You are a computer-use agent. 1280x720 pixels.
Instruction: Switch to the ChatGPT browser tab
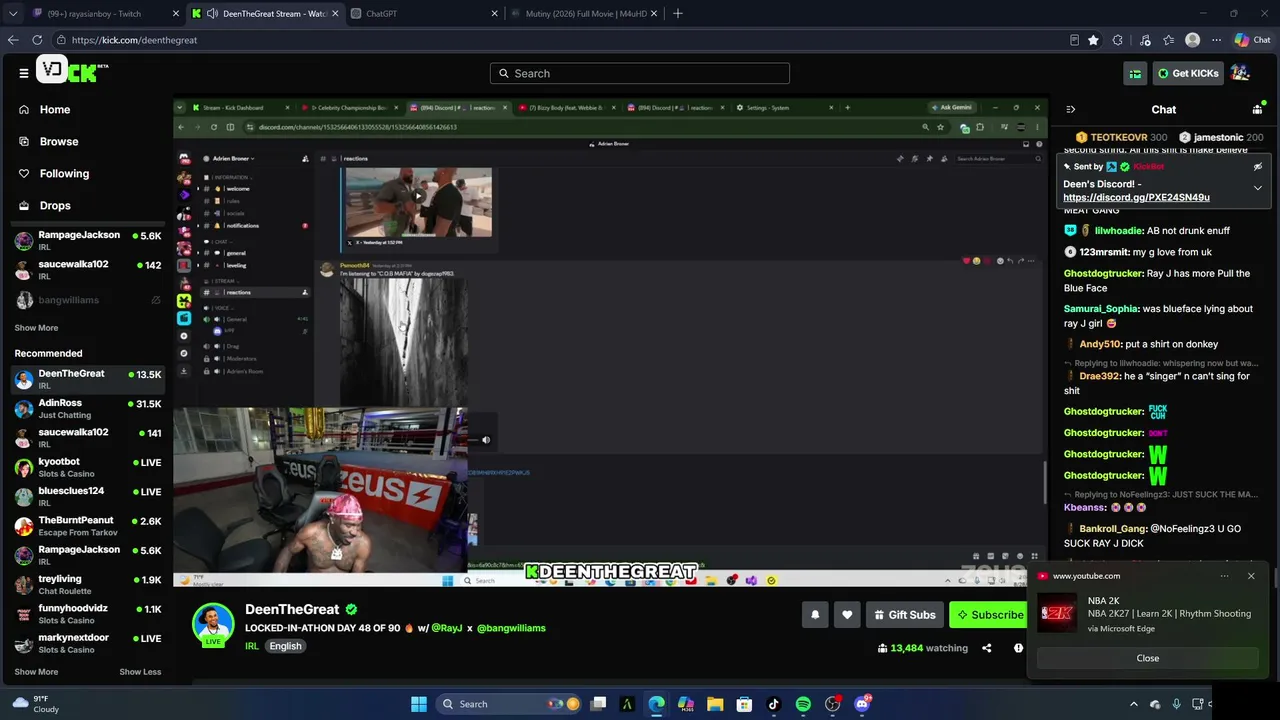tap(425, 14)
